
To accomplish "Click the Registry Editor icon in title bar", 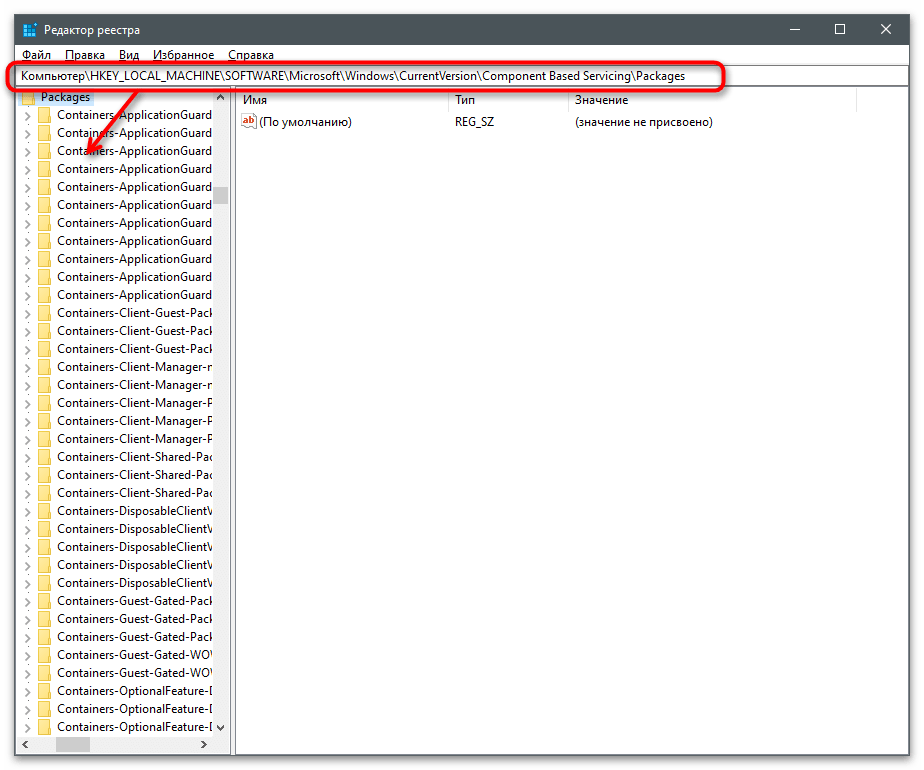I will (x=30, y=30).
